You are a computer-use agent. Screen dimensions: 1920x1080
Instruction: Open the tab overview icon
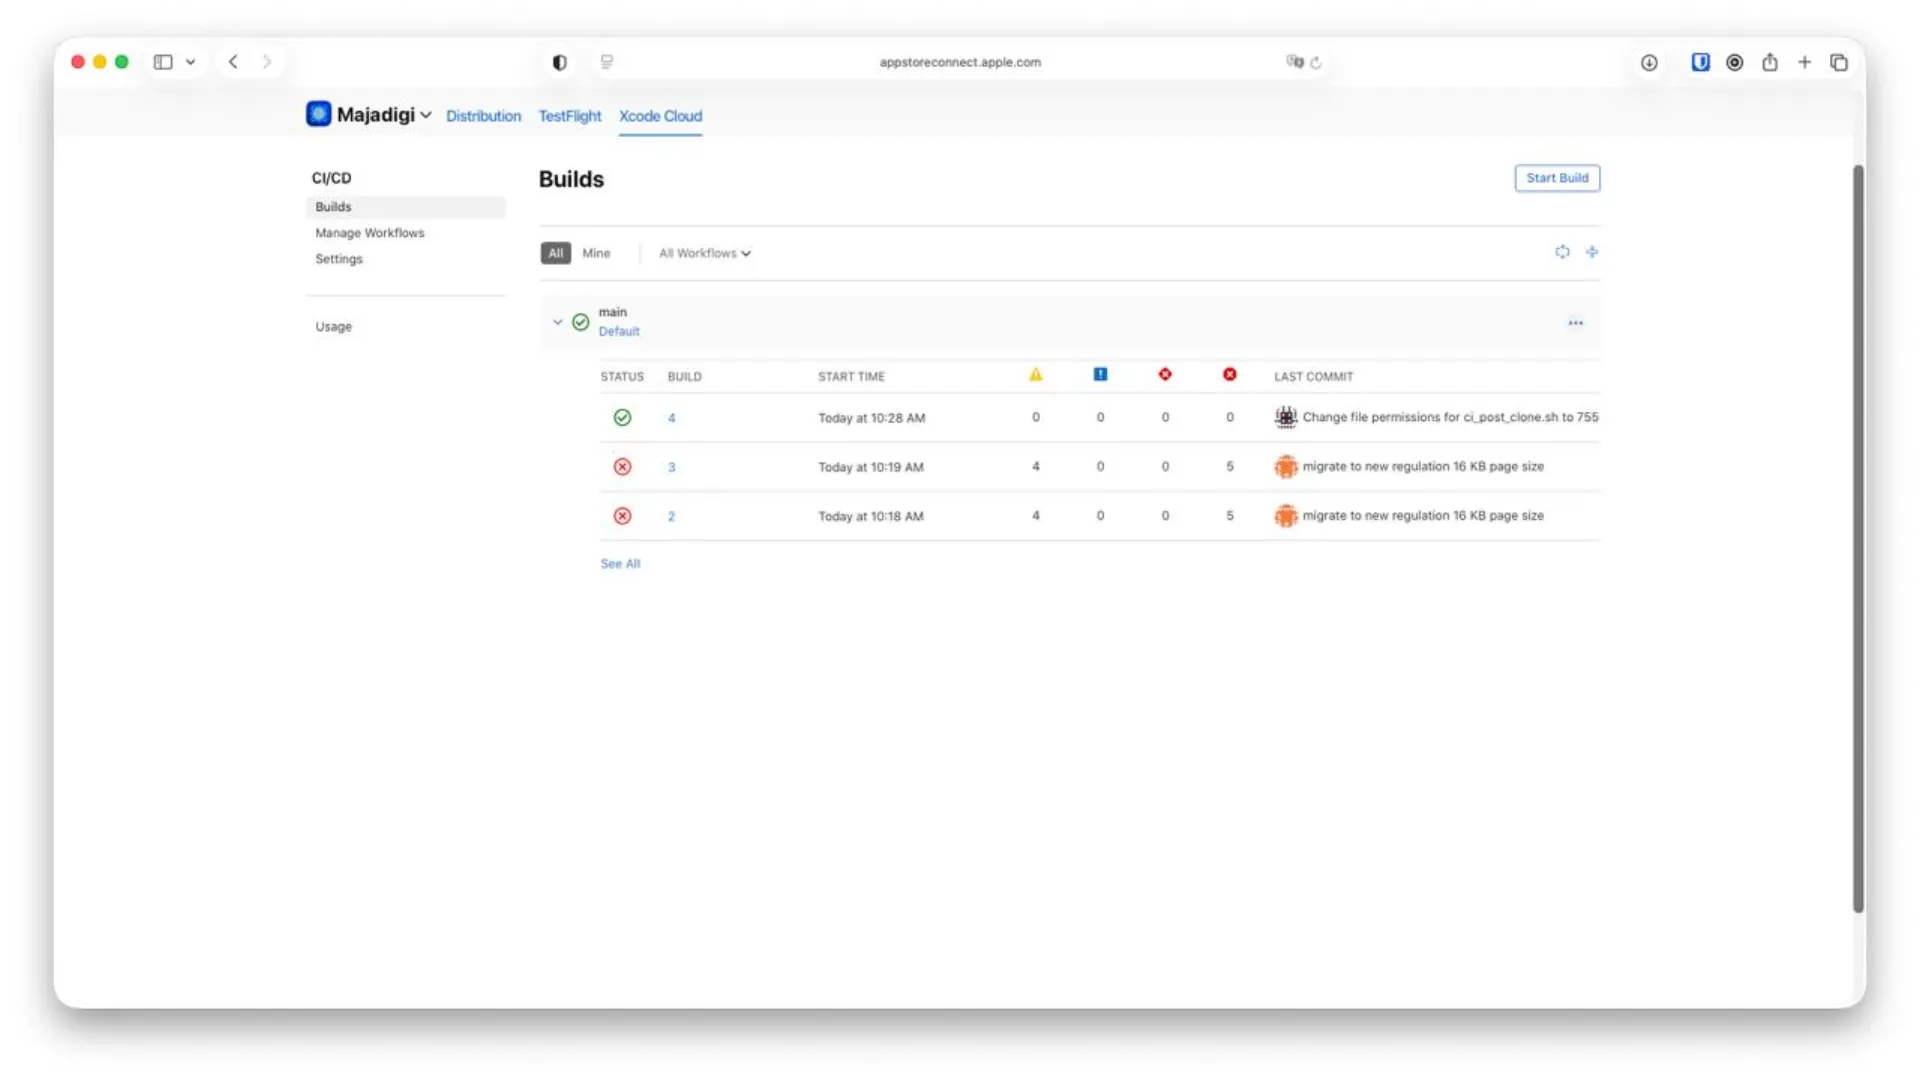click(x=1838, y=62)
